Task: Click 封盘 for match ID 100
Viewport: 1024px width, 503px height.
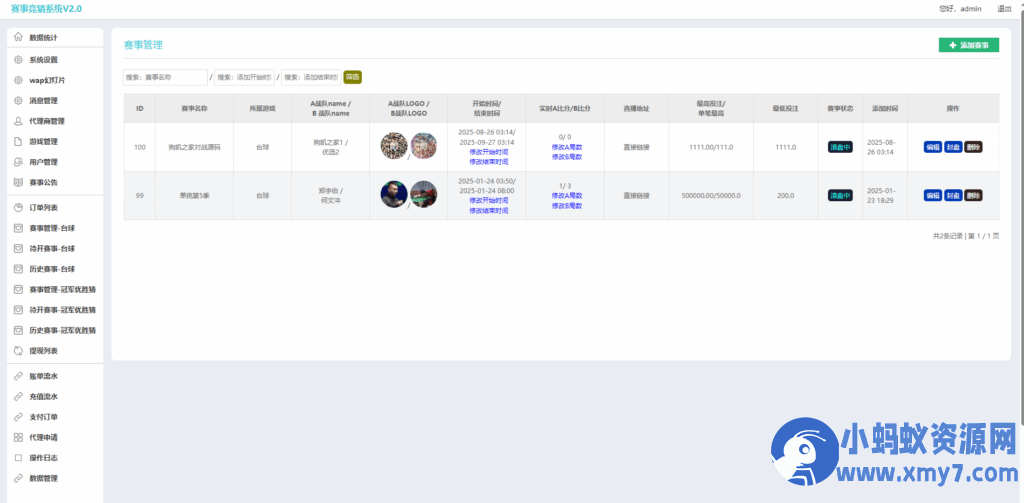Action: (x=953, y=147)
